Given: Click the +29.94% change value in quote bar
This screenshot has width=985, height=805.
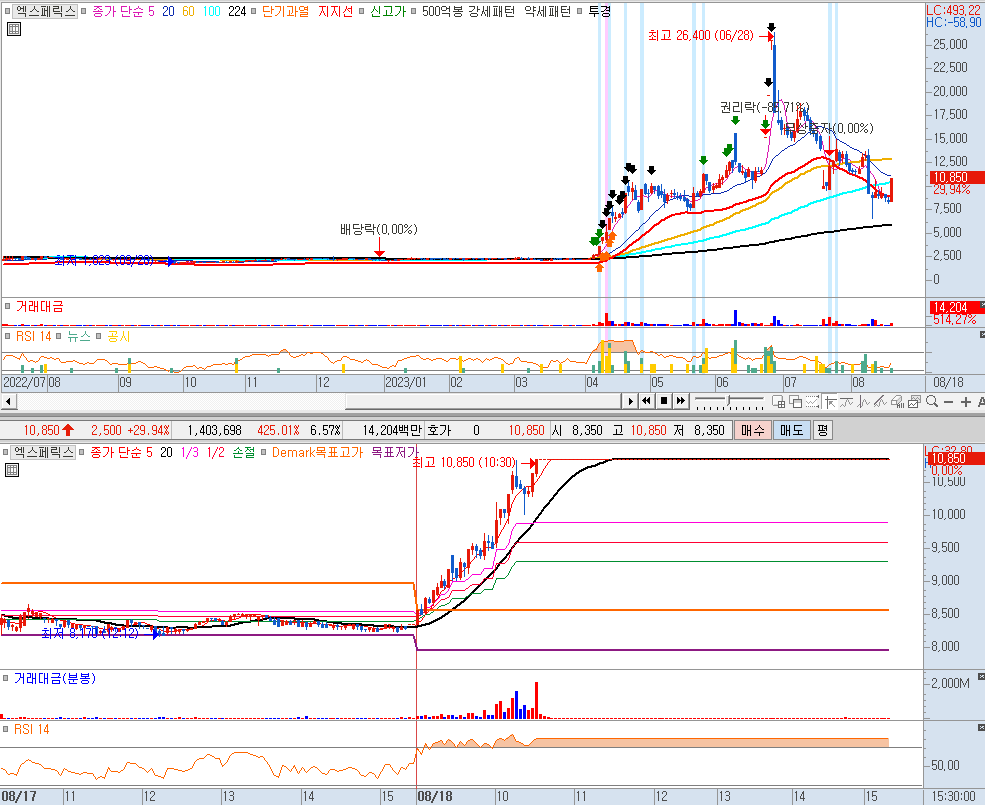Looking at the screenshot, I should pyautogui.click(x=148, y=430).
